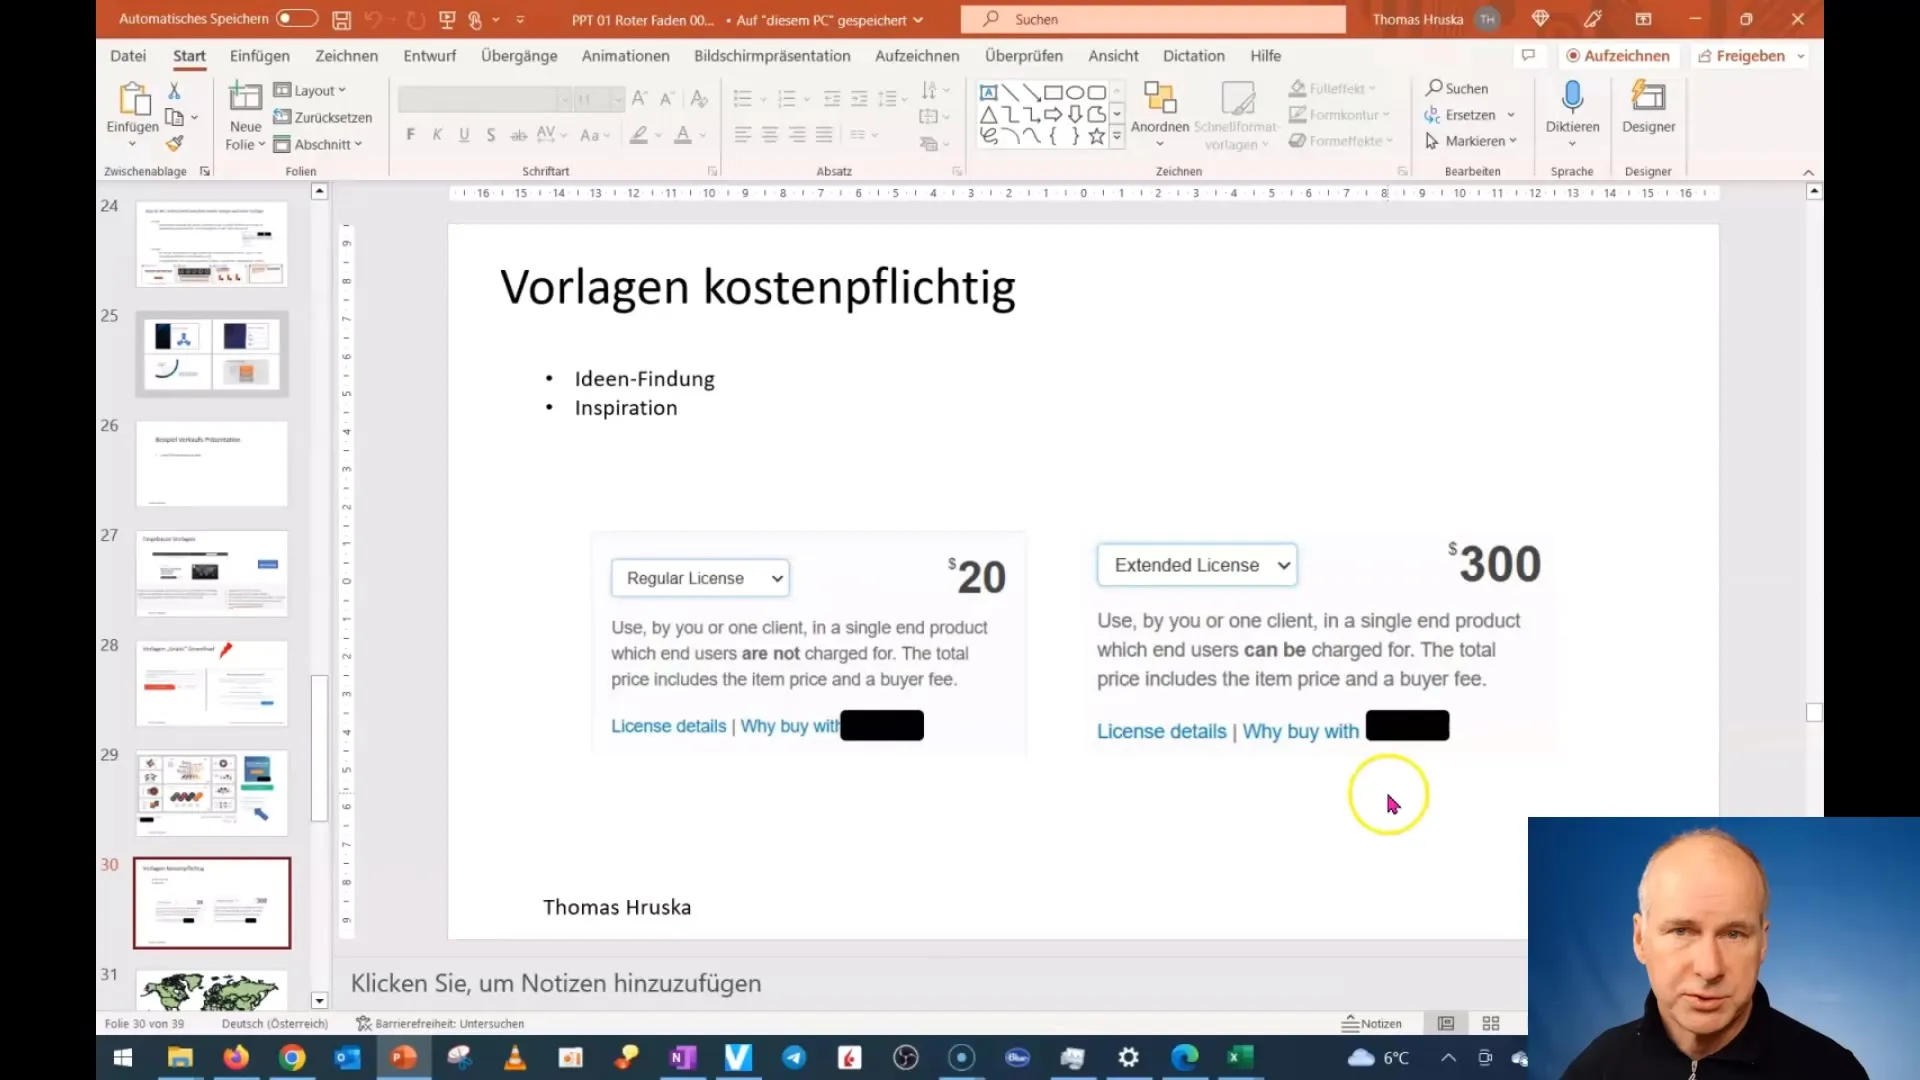Click slide 26 thumbnail
This screenshot has width=1920, height=1080.
click(x=212, y=463)
